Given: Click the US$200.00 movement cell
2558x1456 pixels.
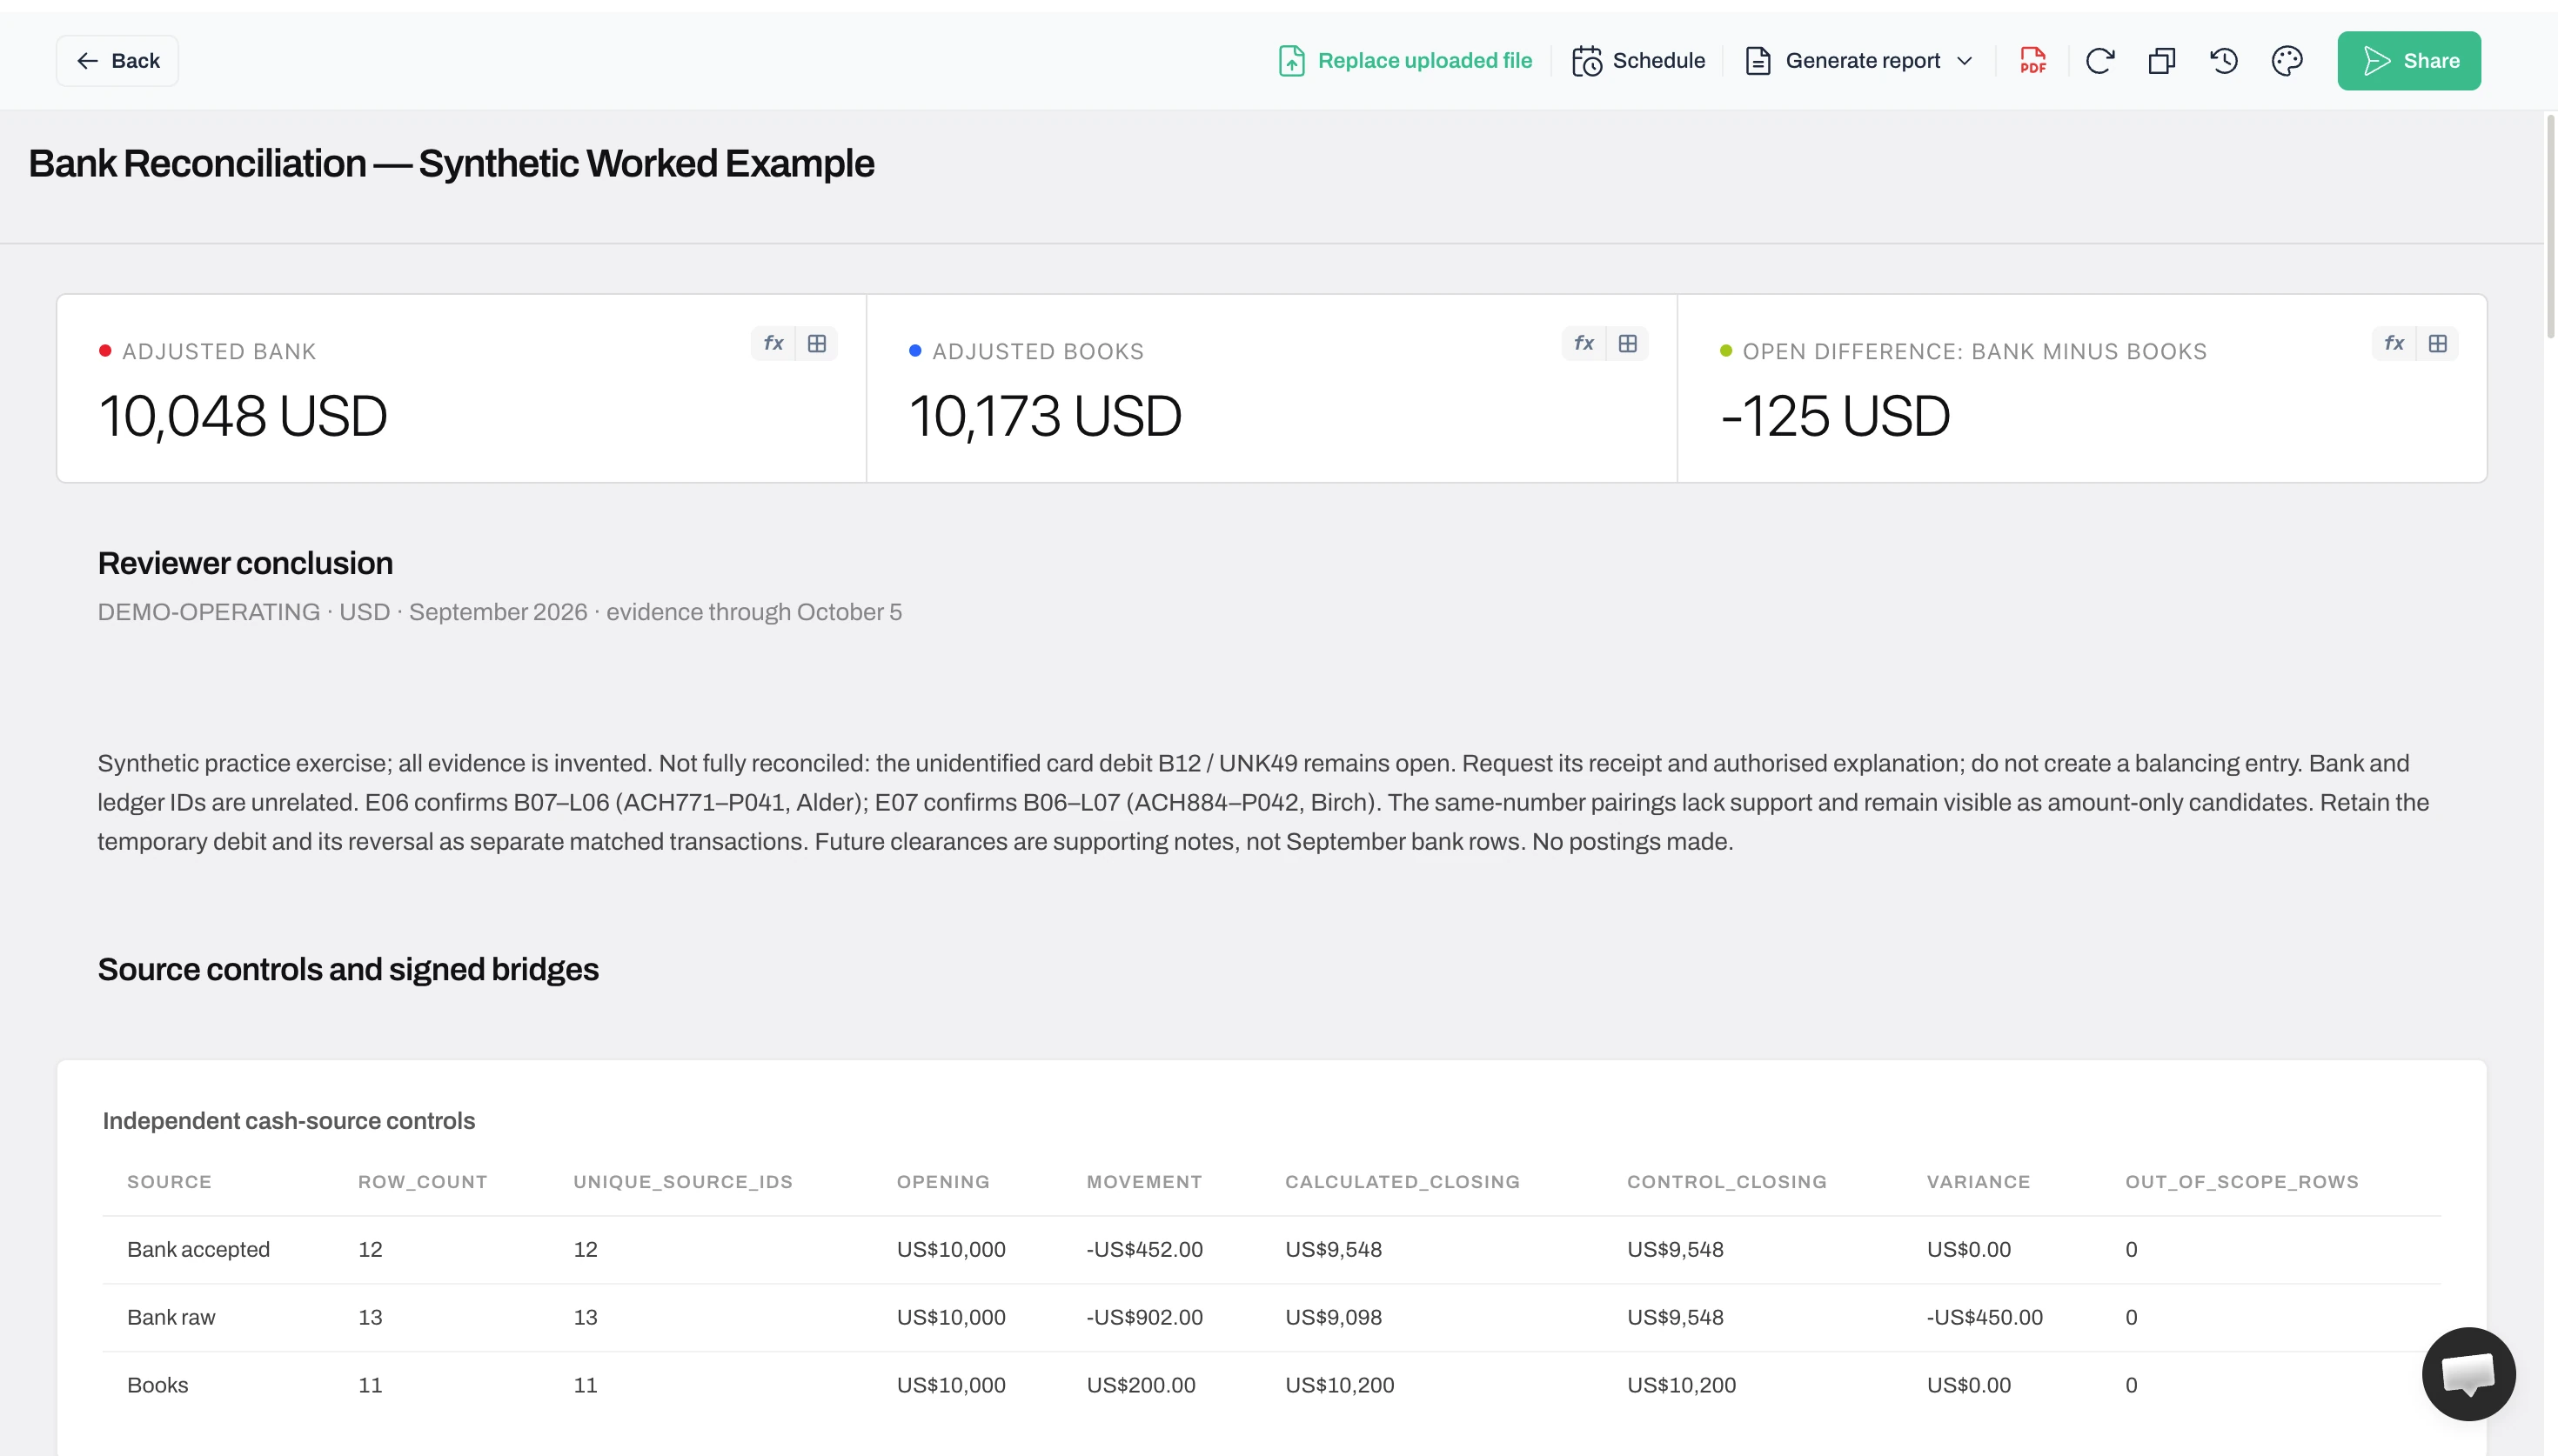Looking at the screenshot, I should coord(1140,1386).
